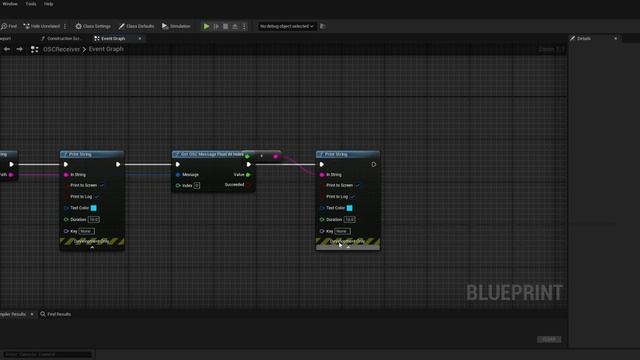The image size is (640, 360).
Task: Click the Find toolbar button
Action: [x=9, y=26]
